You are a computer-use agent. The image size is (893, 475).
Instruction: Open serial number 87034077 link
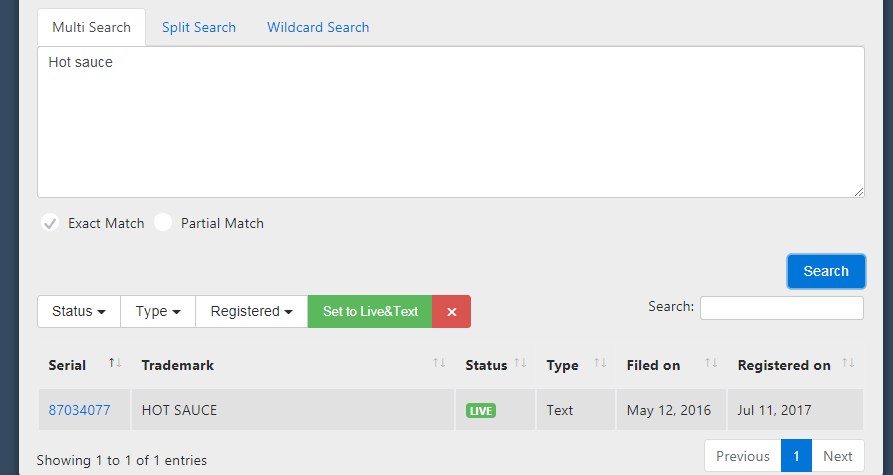pos(79,410)
